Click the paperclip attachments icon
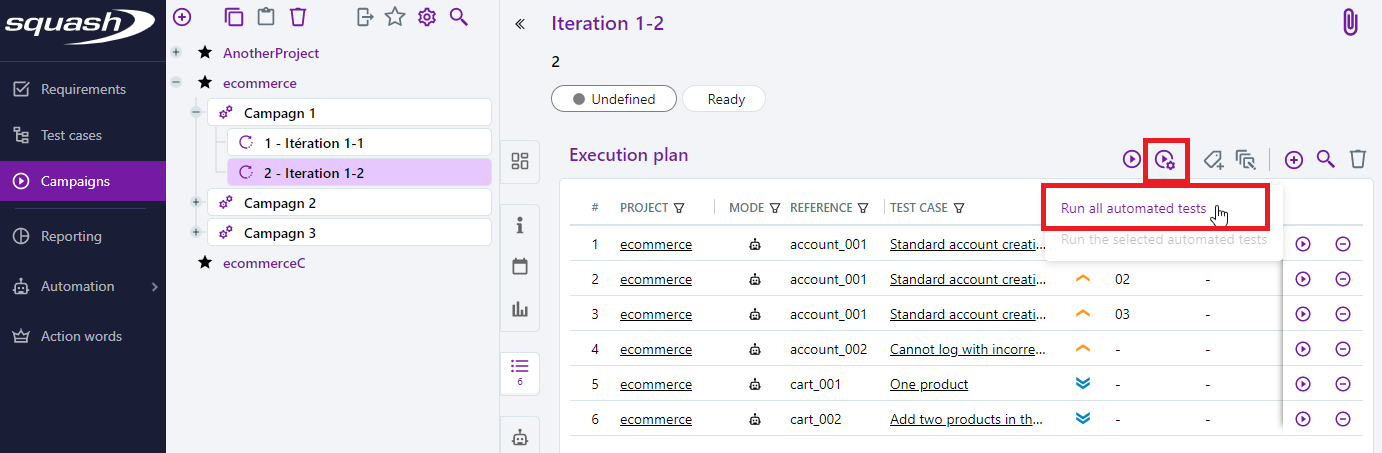Image resolution: width=1382 pixels, height=453 pixels. pyautogui.click(x=1350, y=23)
